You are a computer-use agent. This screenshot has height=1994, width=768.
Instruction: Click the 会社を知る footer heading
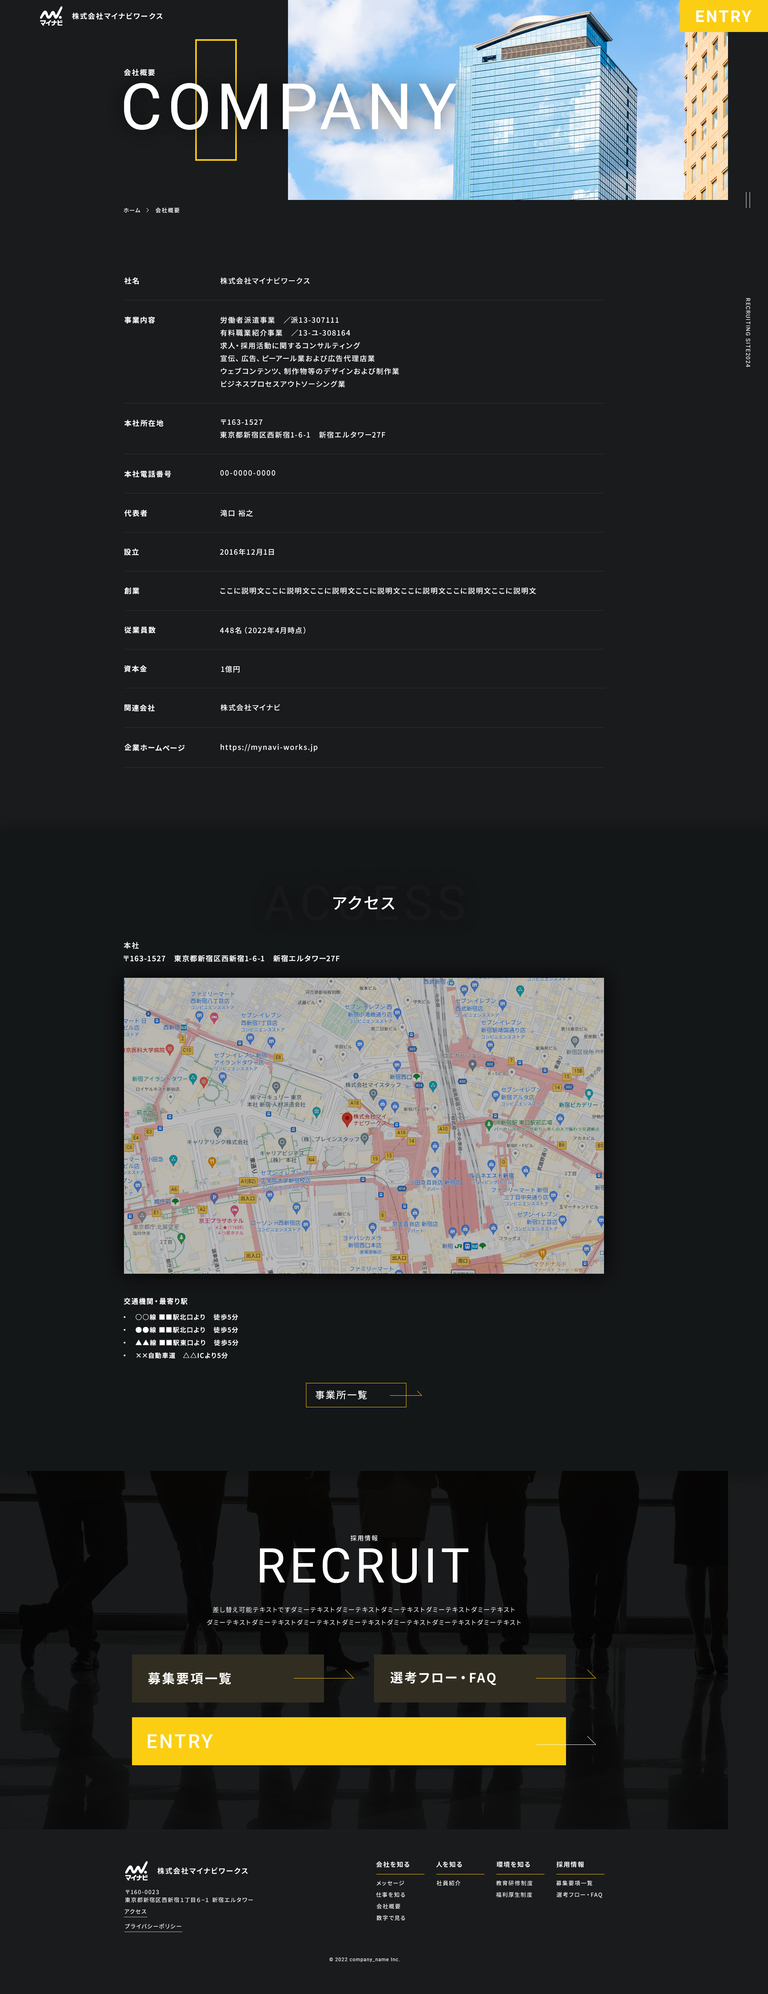tap(393, 1865)
